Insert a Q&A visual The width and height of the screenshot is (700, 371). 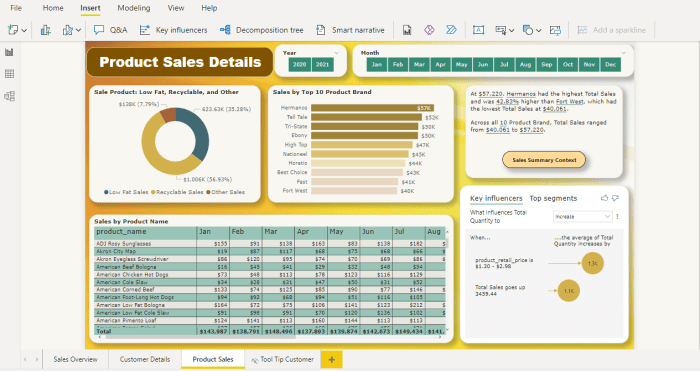110,30
